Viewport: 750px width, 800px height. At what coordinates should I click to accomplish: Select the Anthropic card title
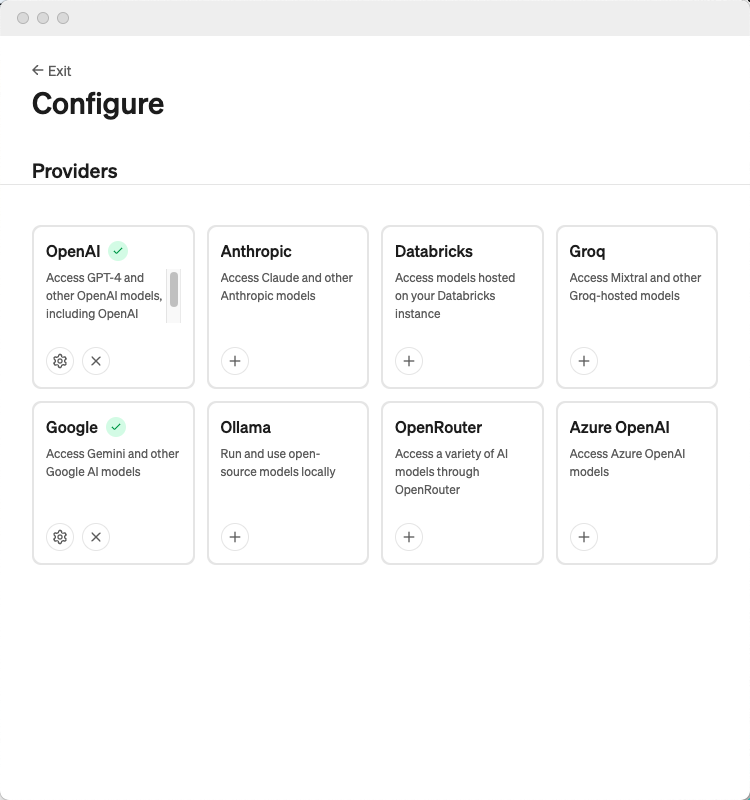click(x=256, y=252)
